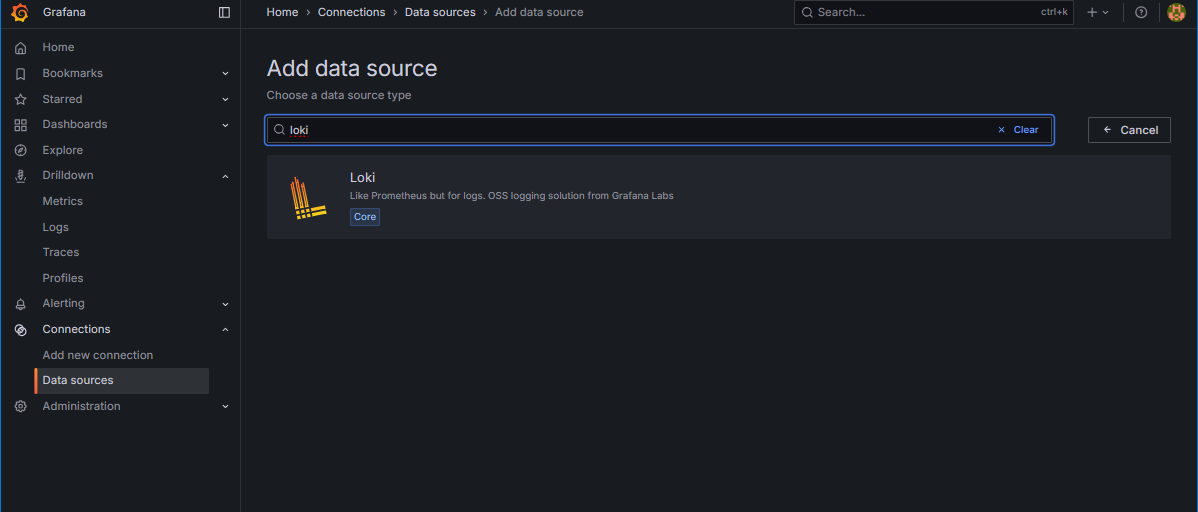The image size is (1198, 512).
Task: Toggle the sidebar dock menu icon
Action: pyautogui.click(x=224, y=12)
